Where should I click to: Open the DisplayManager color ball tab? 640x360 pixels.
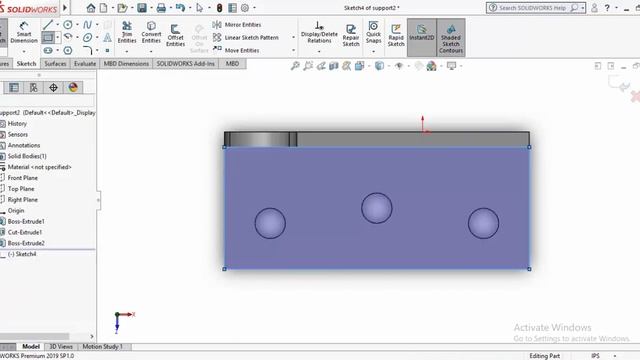pos(73,87)
